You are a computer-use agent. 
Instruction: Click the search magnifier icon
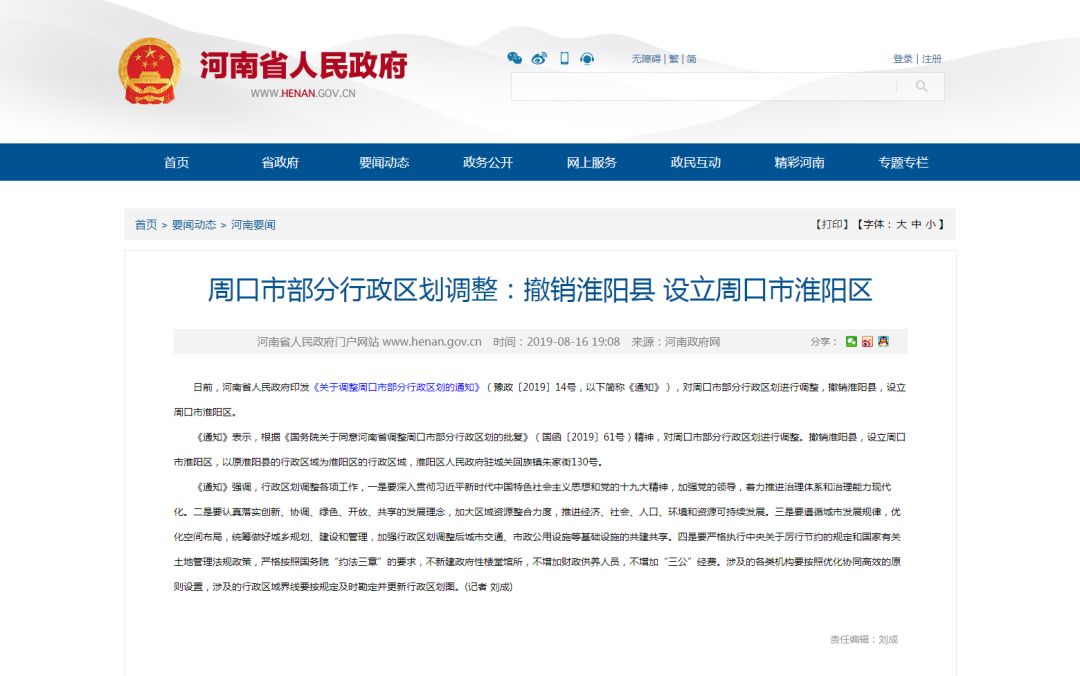click(x=921, y=87)
